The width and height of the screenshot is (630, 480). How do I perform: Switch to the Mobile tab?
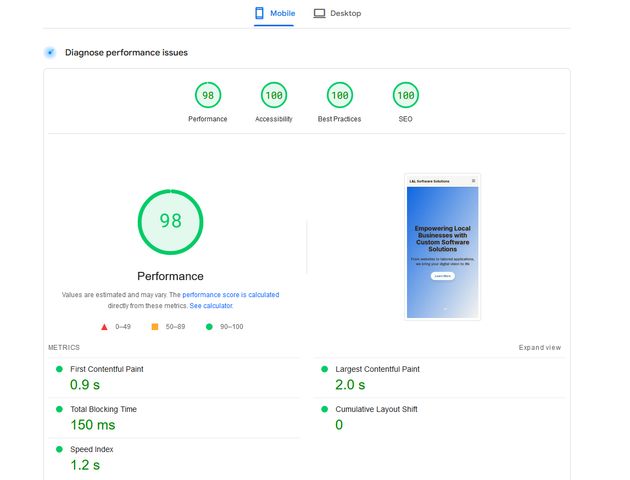click(275, 13)
